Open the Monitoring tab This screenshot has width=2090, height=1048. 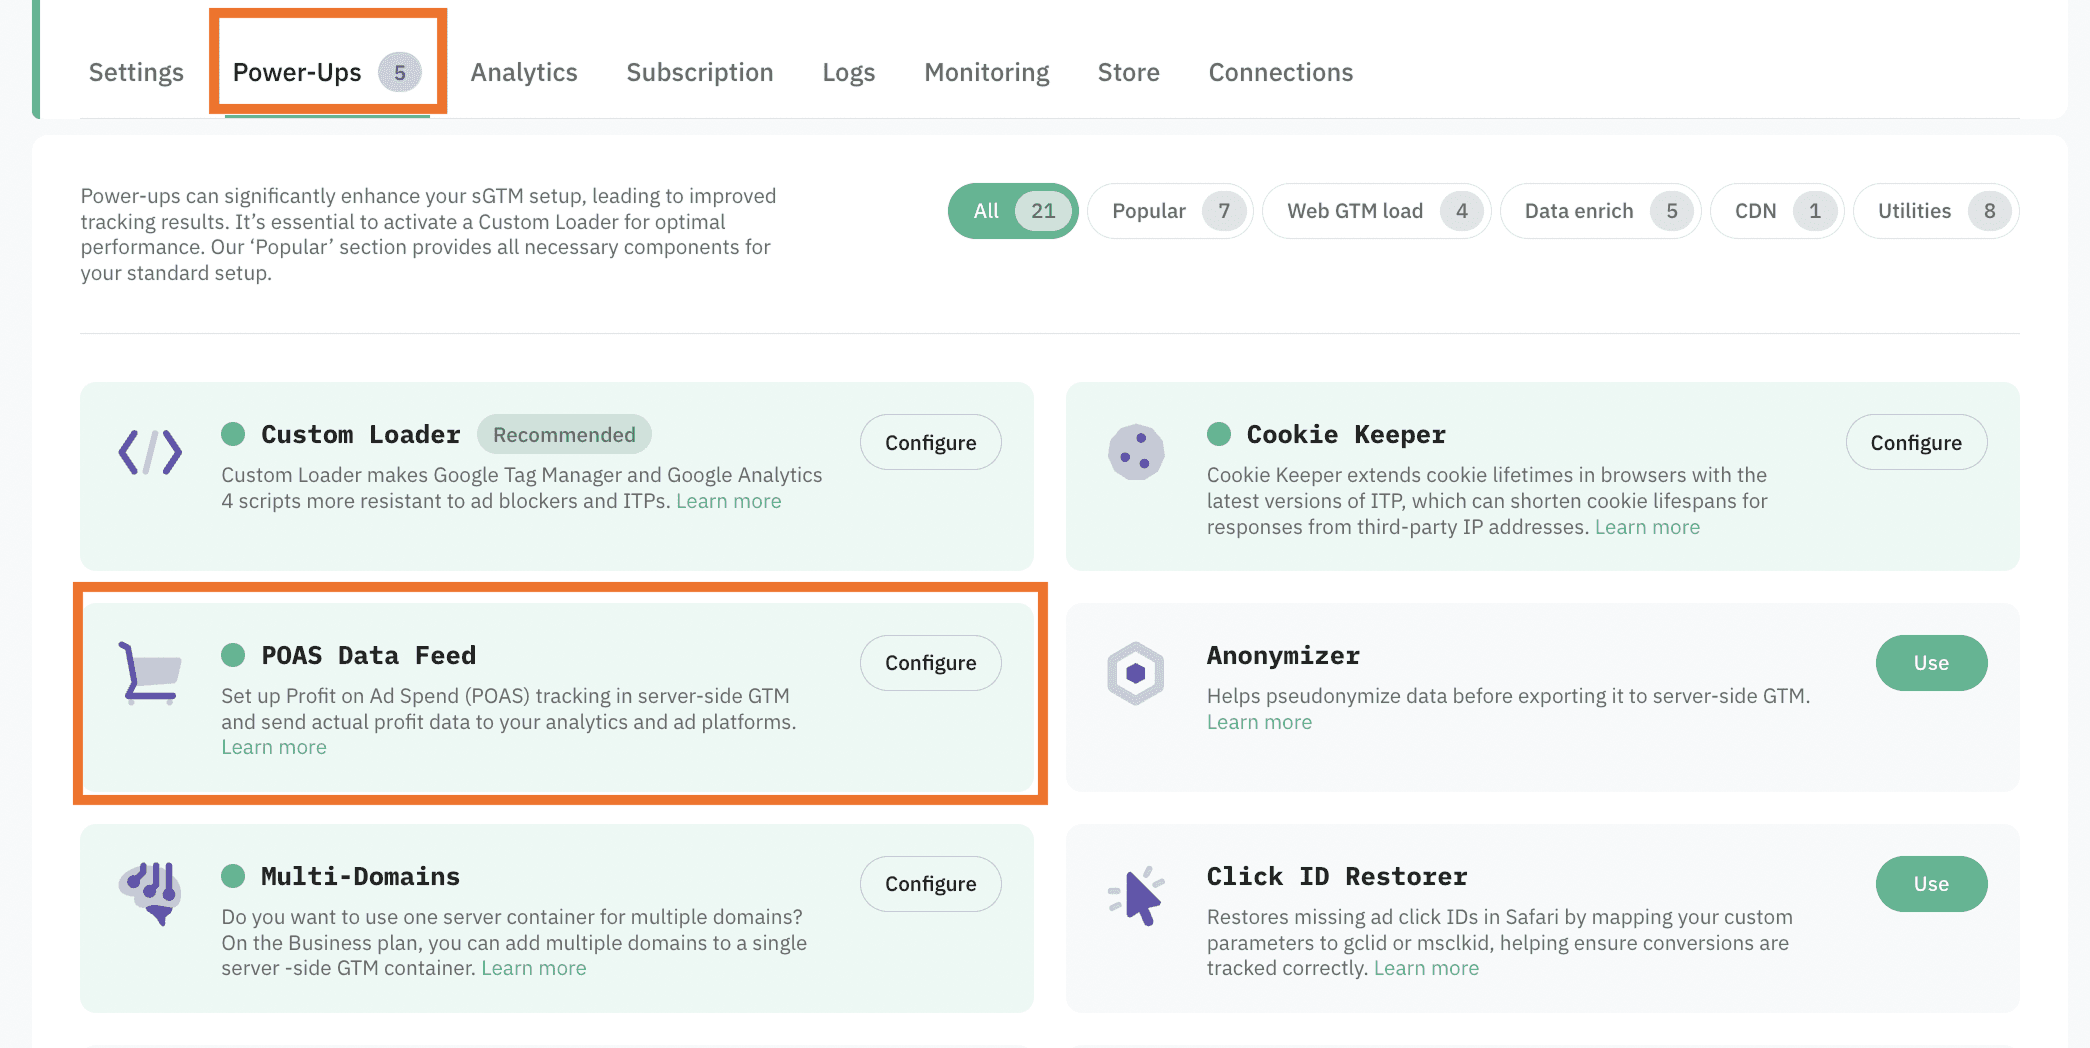coord(986,73)
